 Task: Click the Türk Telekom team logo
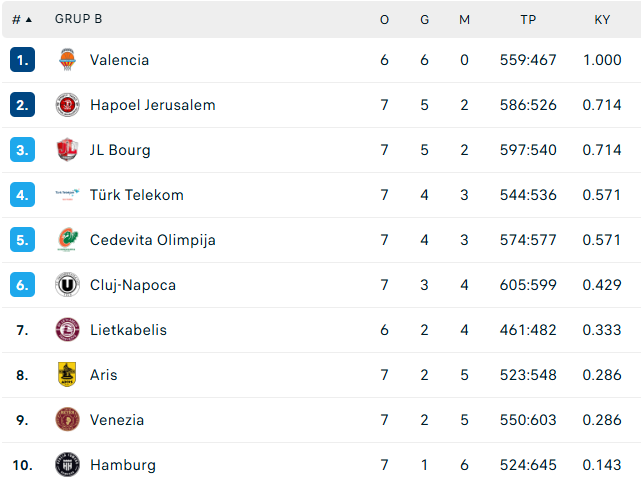pyautogui.click(x=67, y=195)
